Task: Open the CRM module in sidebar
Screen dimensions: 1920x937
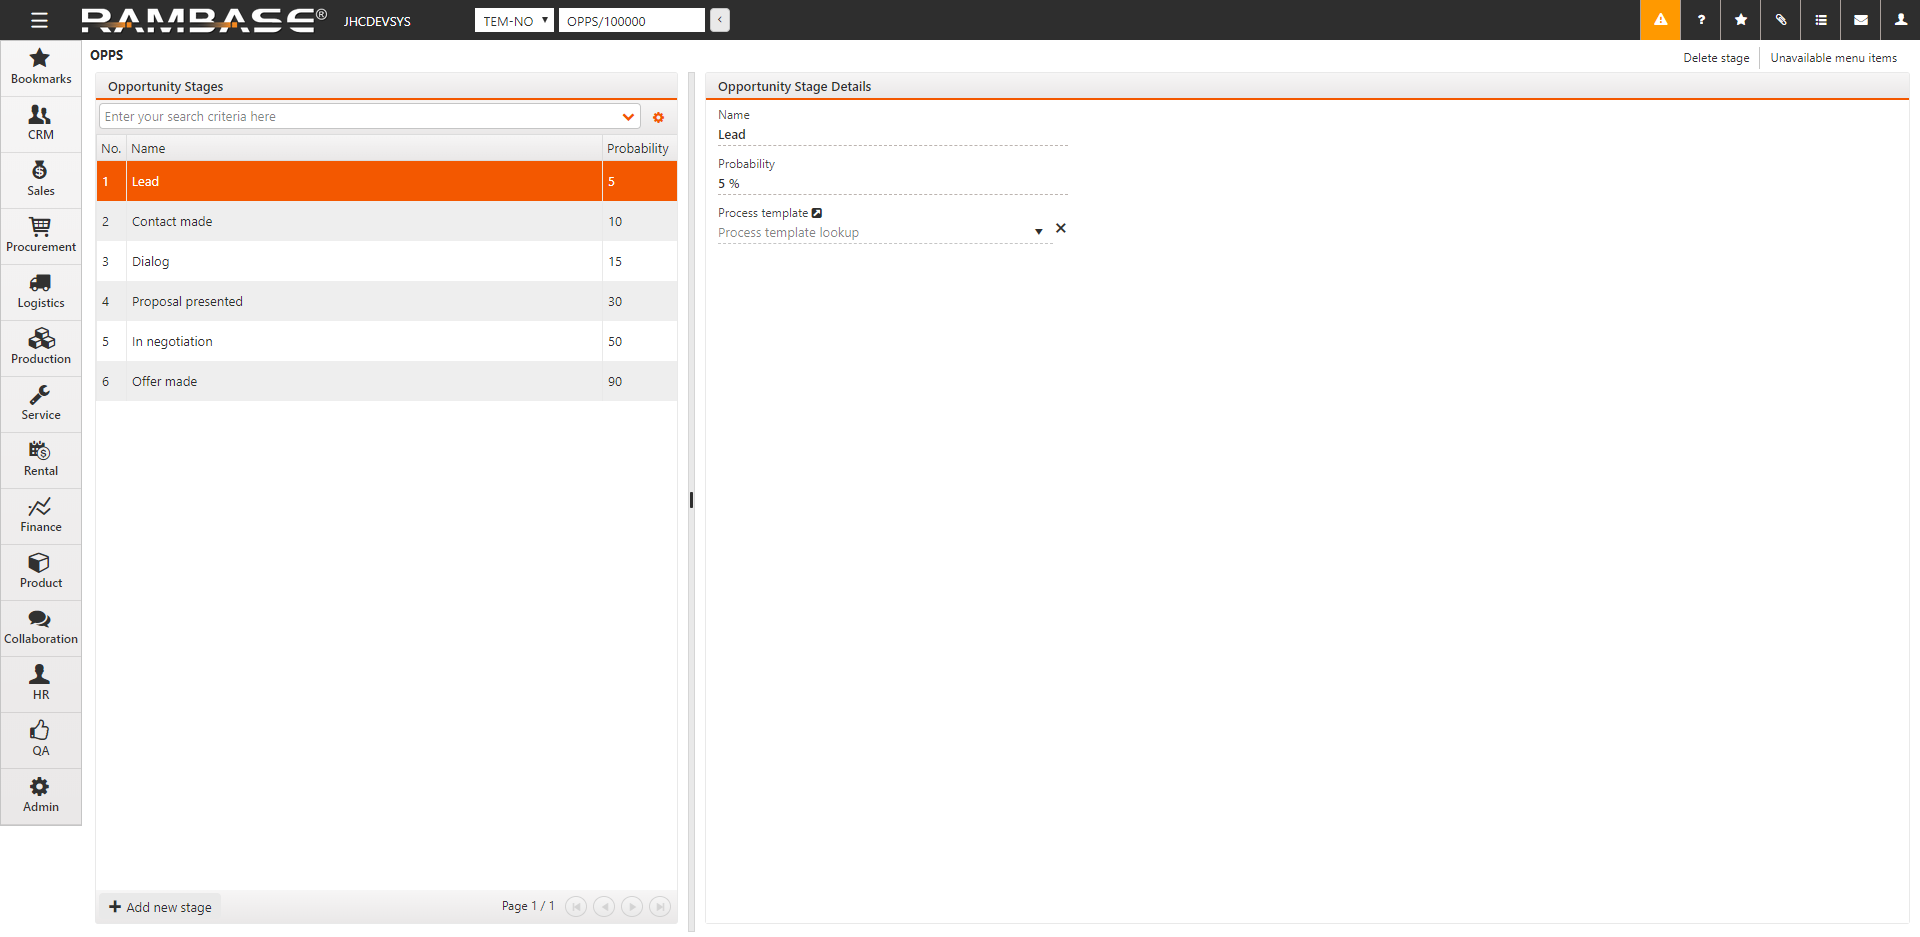Action: [x=40, y=123]
